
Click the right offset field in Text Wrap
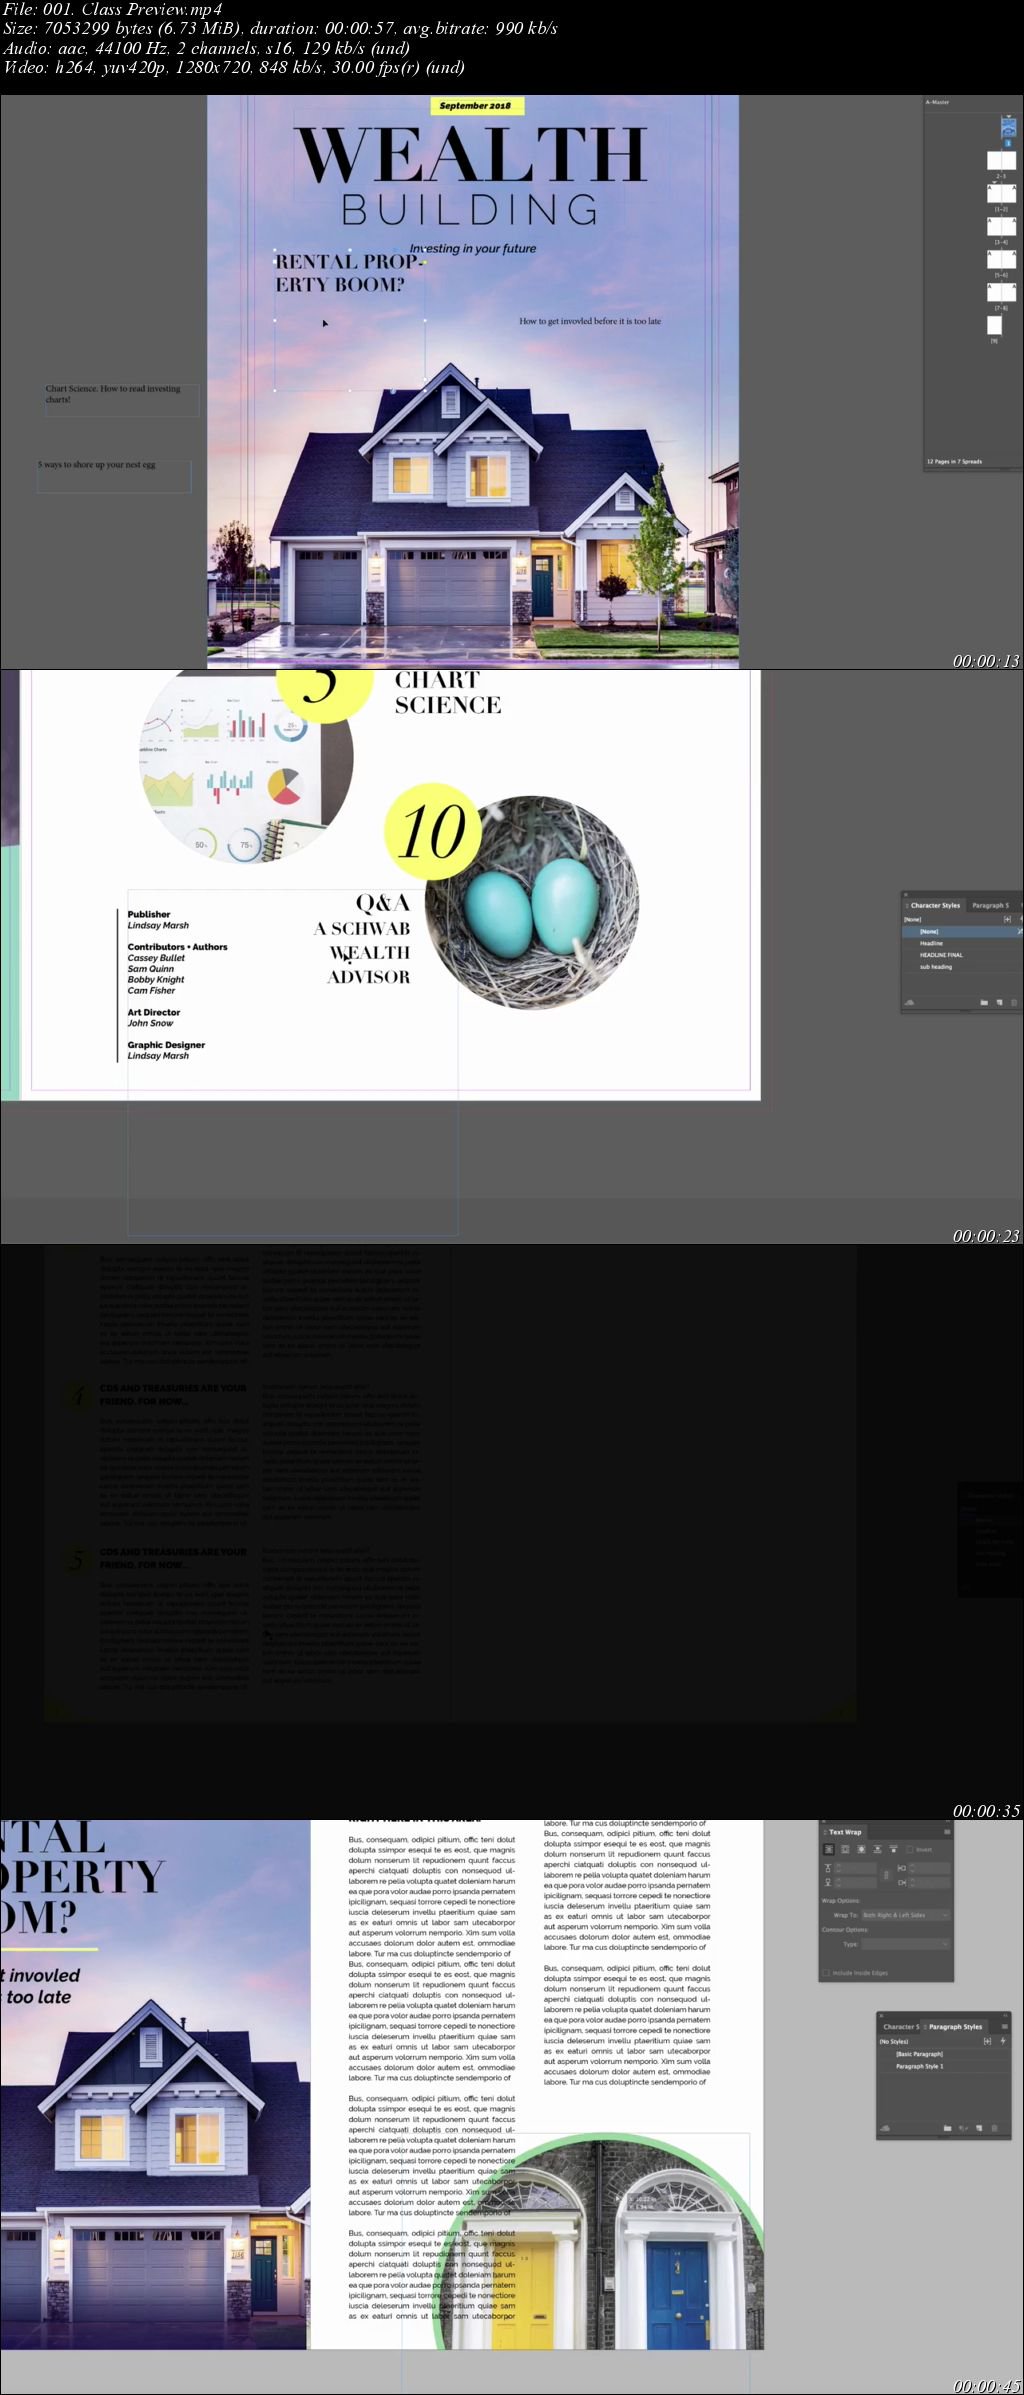[928, 1882]
